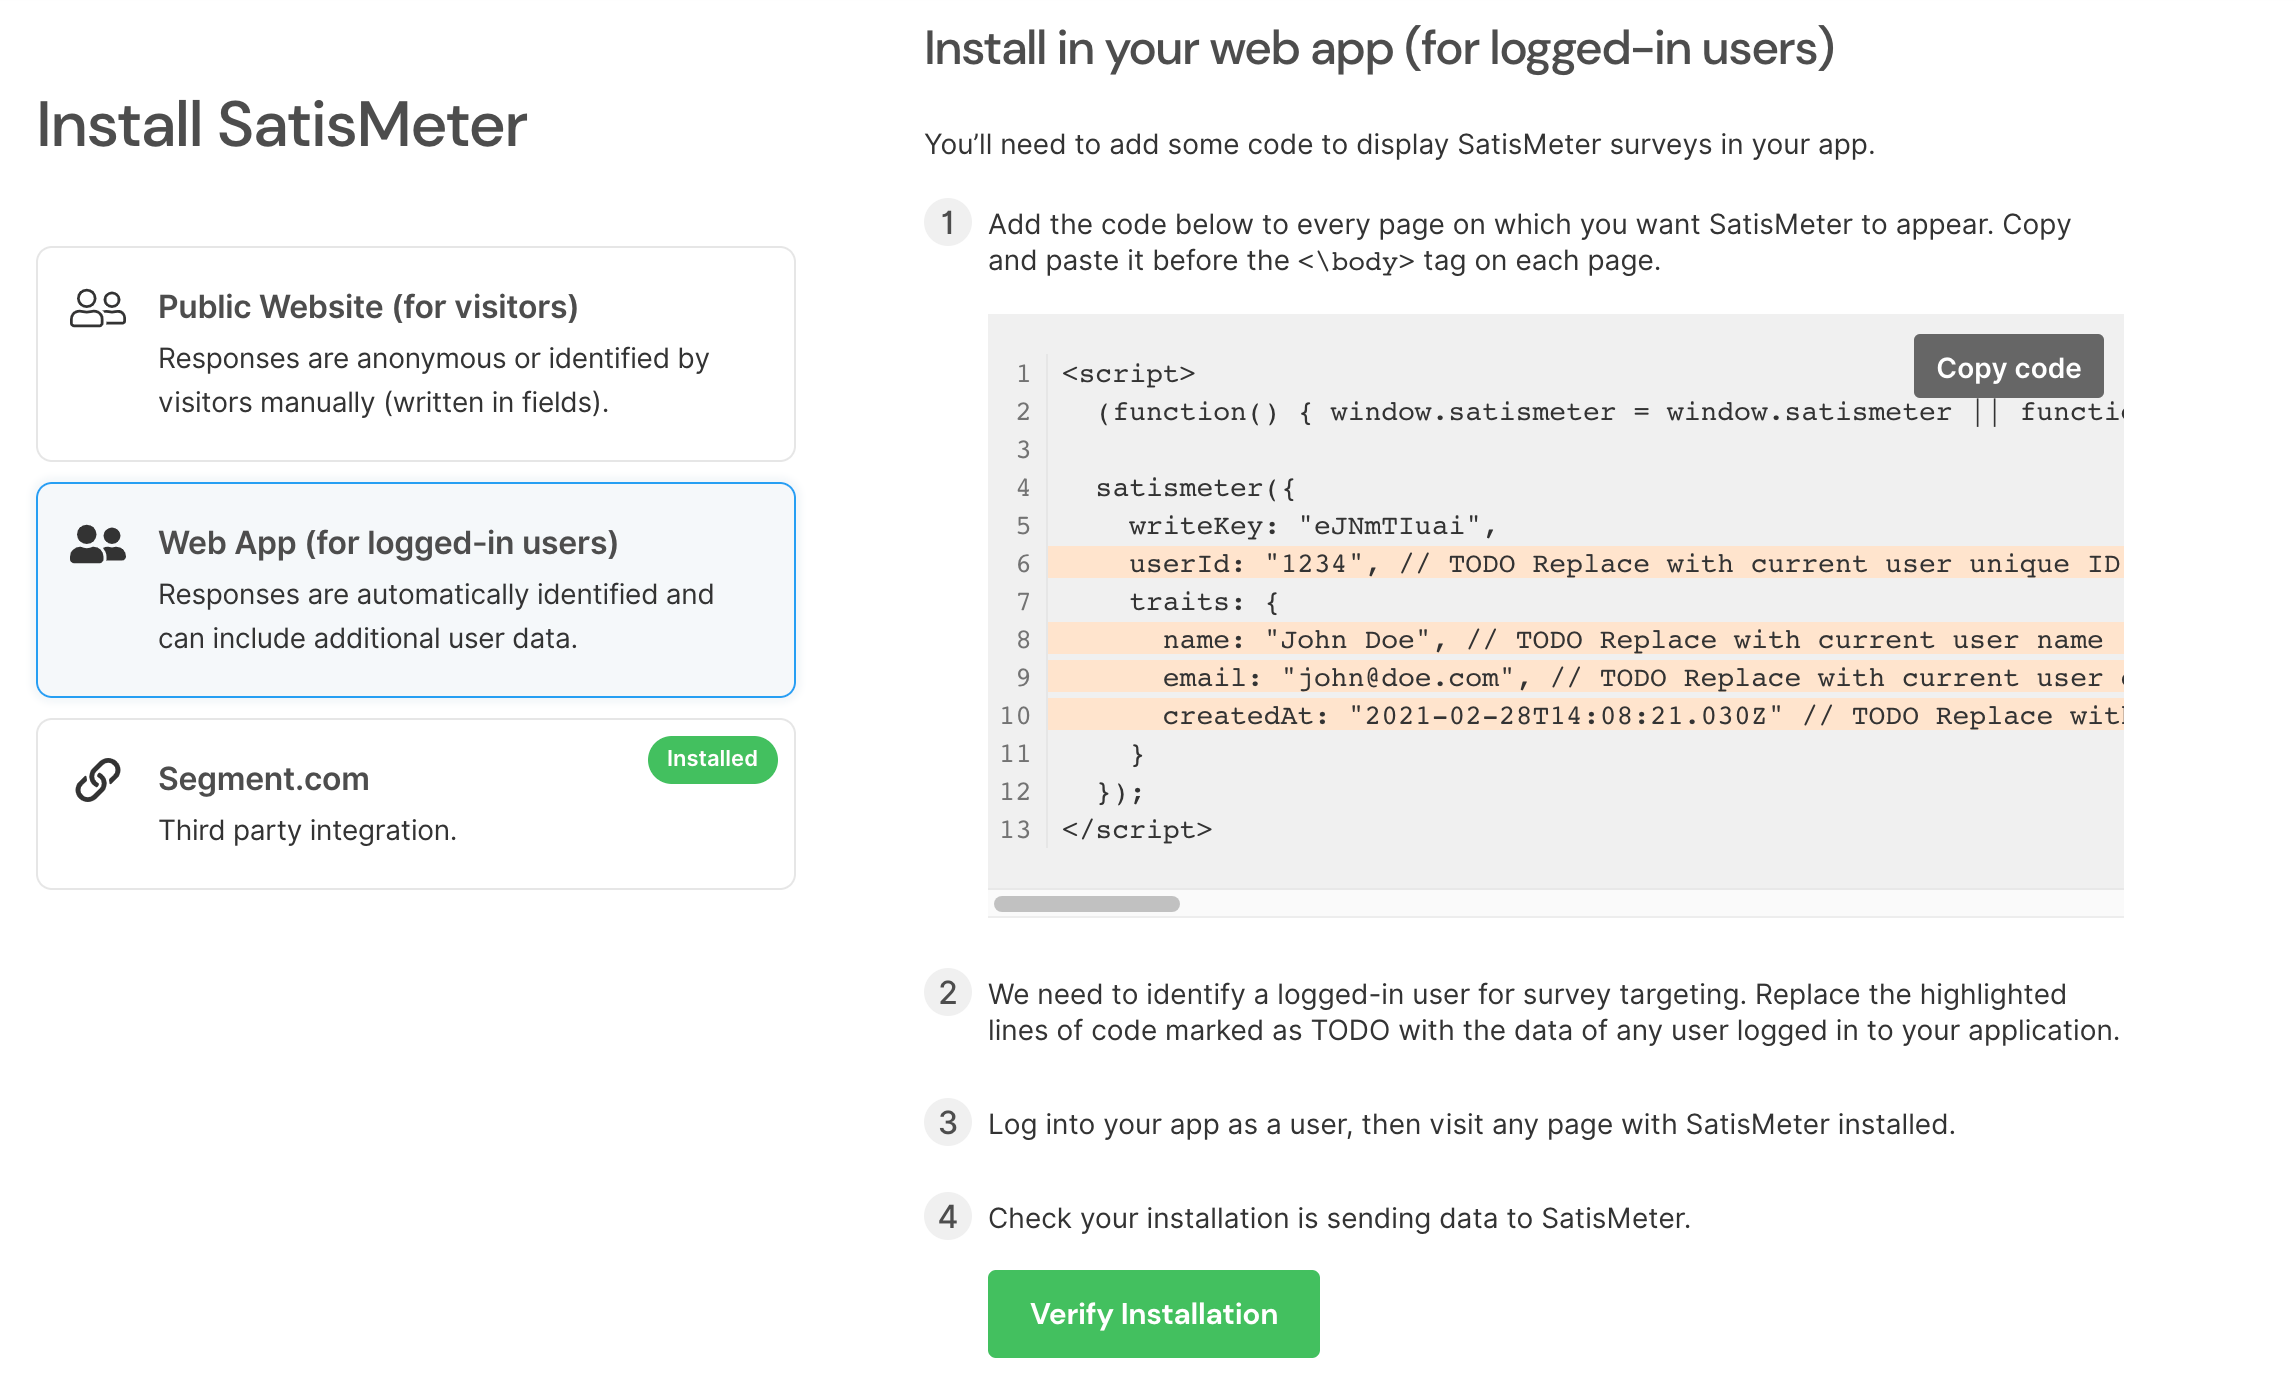Click the email "john@doe.com" code line

point(1586,678)
